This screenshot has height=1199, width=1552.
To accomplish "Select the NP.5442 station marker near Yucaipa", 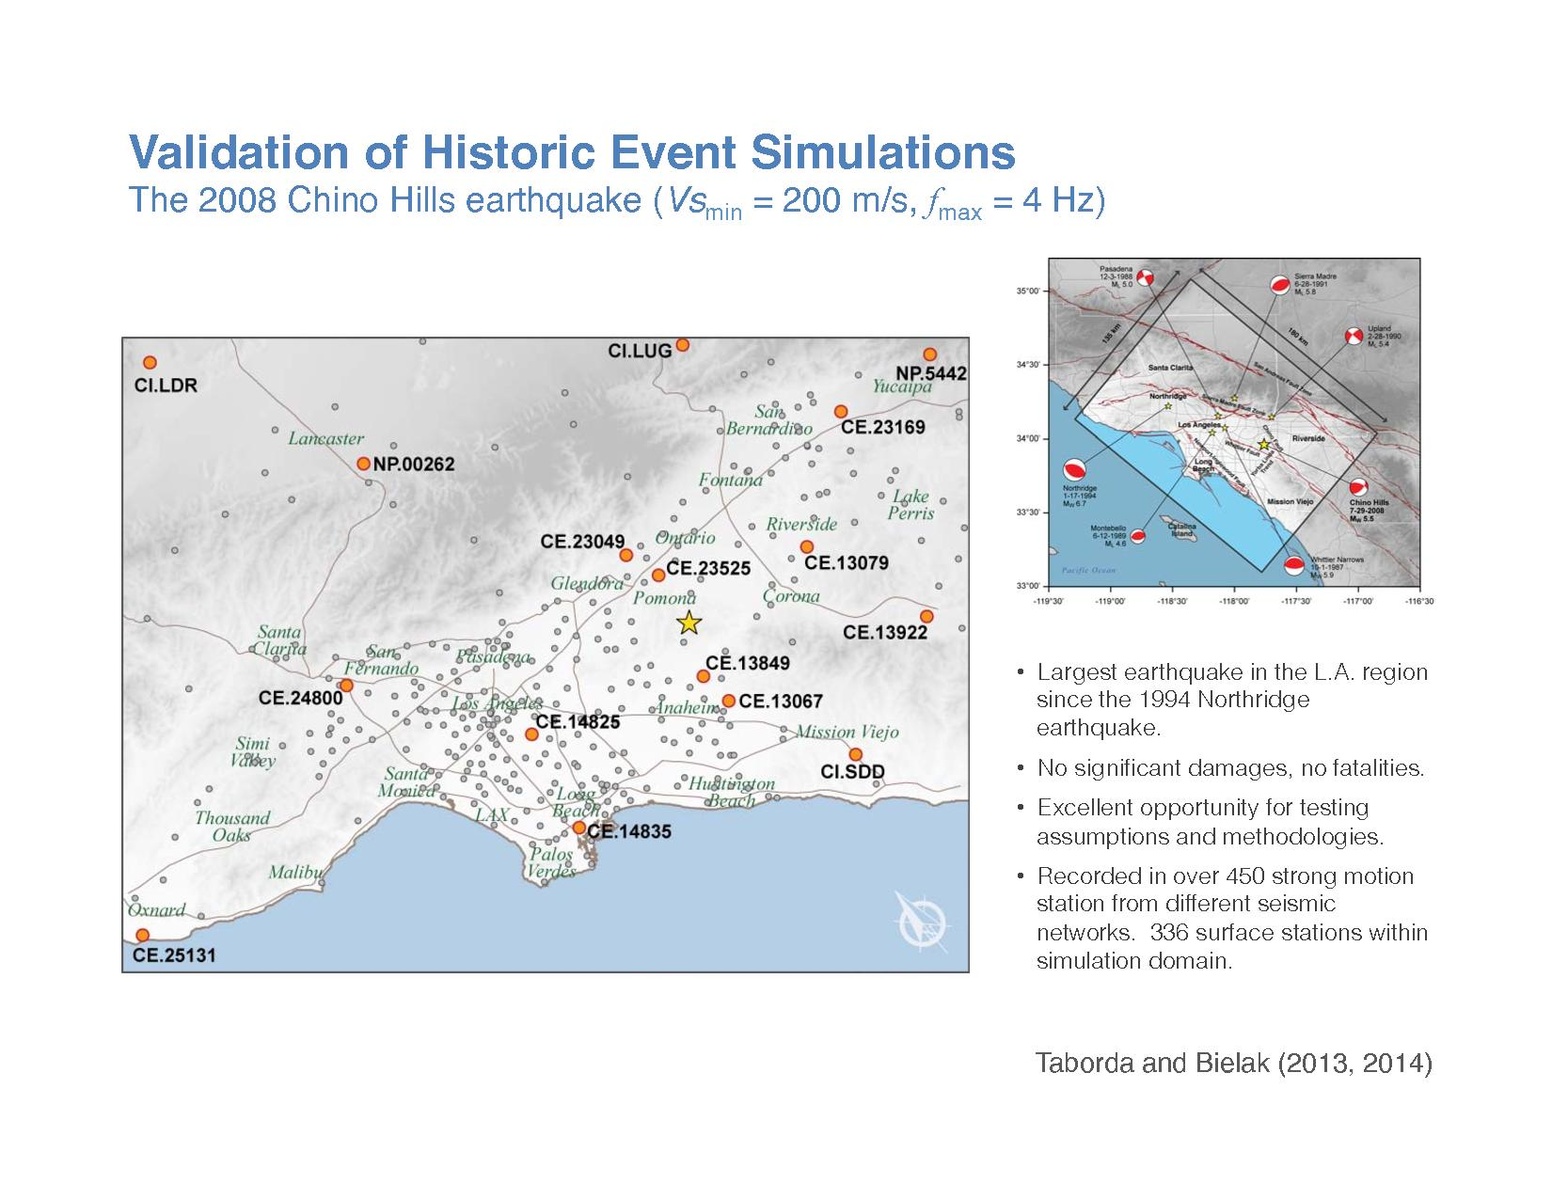I will [x=930, y=355].
